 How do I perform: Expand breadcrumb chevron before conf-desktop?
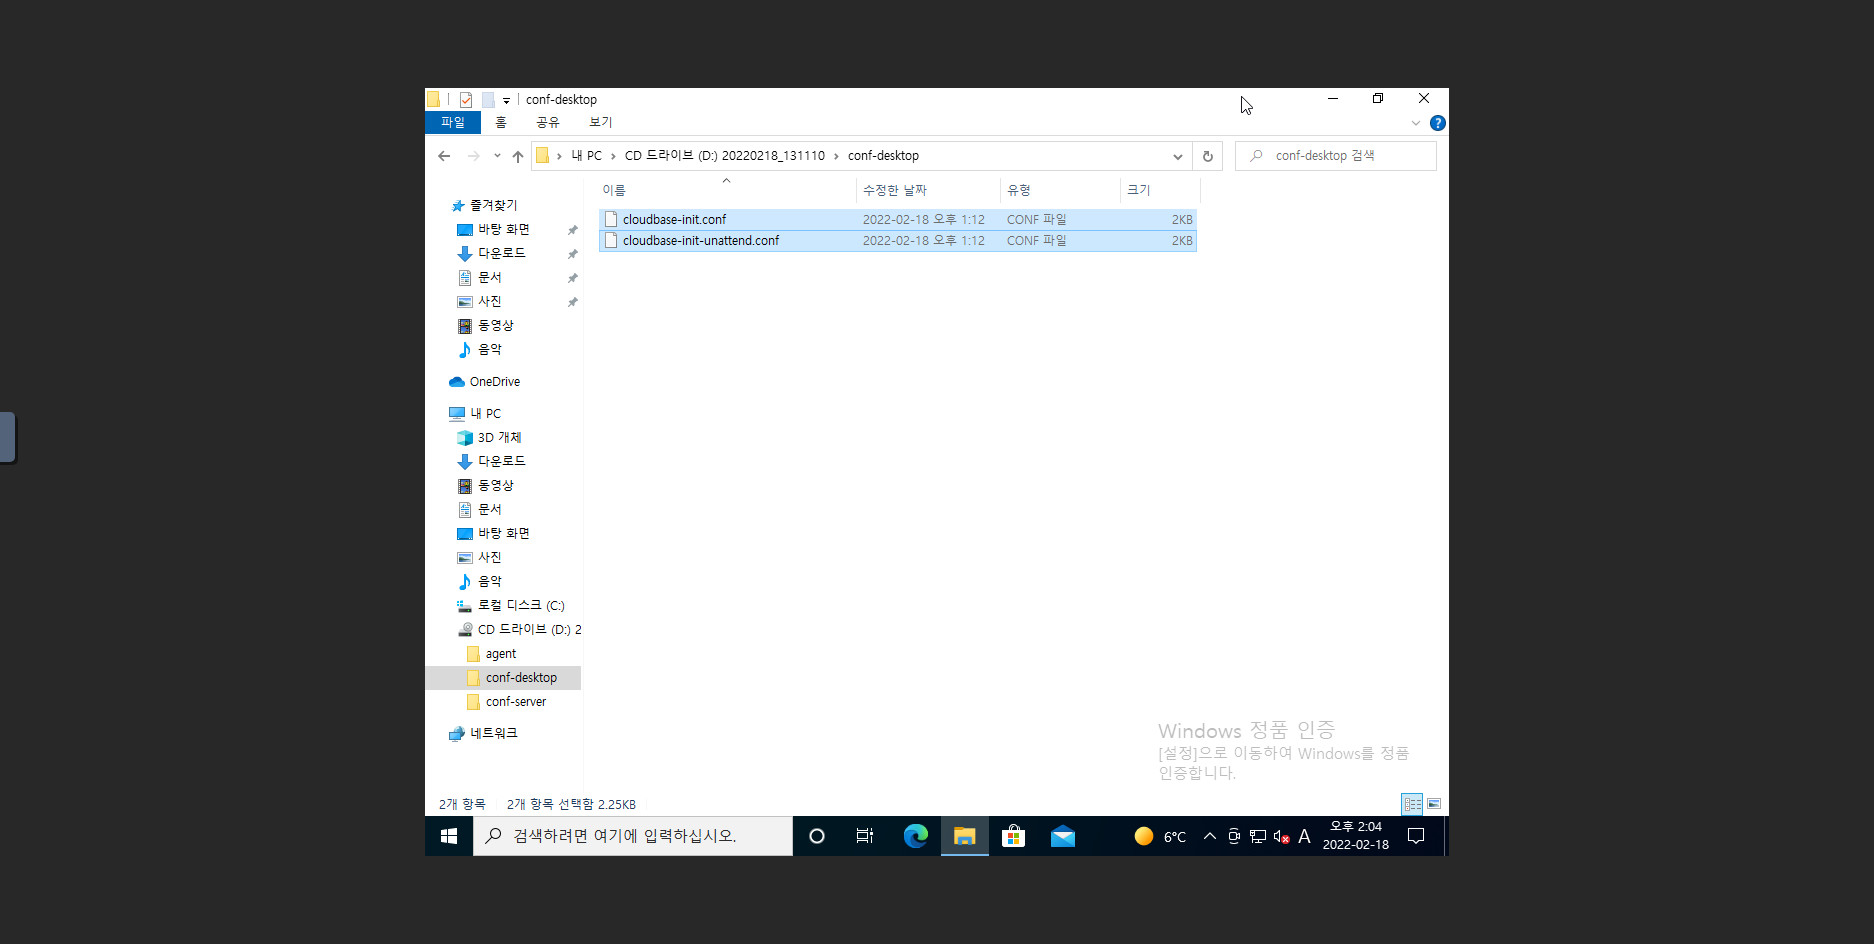(836, 156)
